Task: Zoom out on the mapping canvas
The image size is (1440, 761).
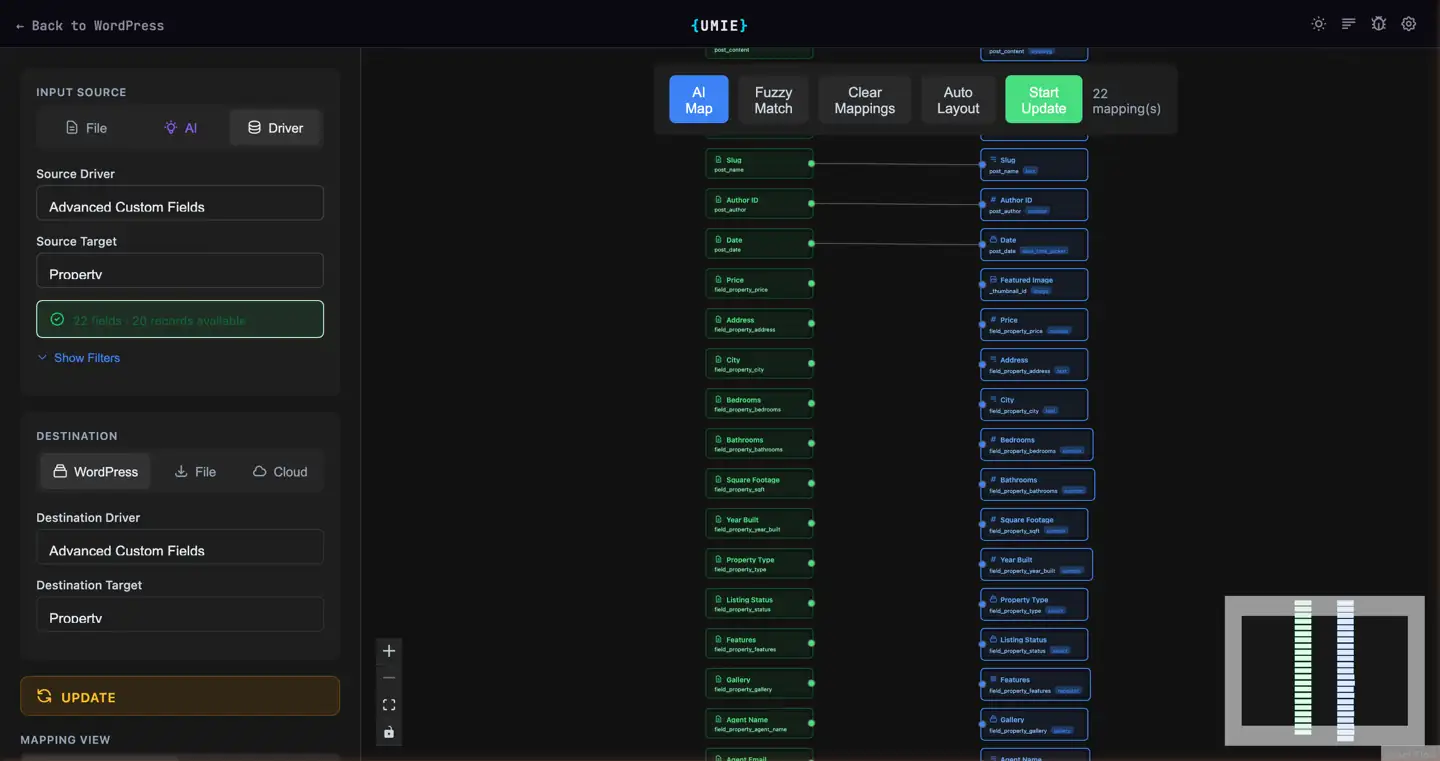Action: [389, 678]
